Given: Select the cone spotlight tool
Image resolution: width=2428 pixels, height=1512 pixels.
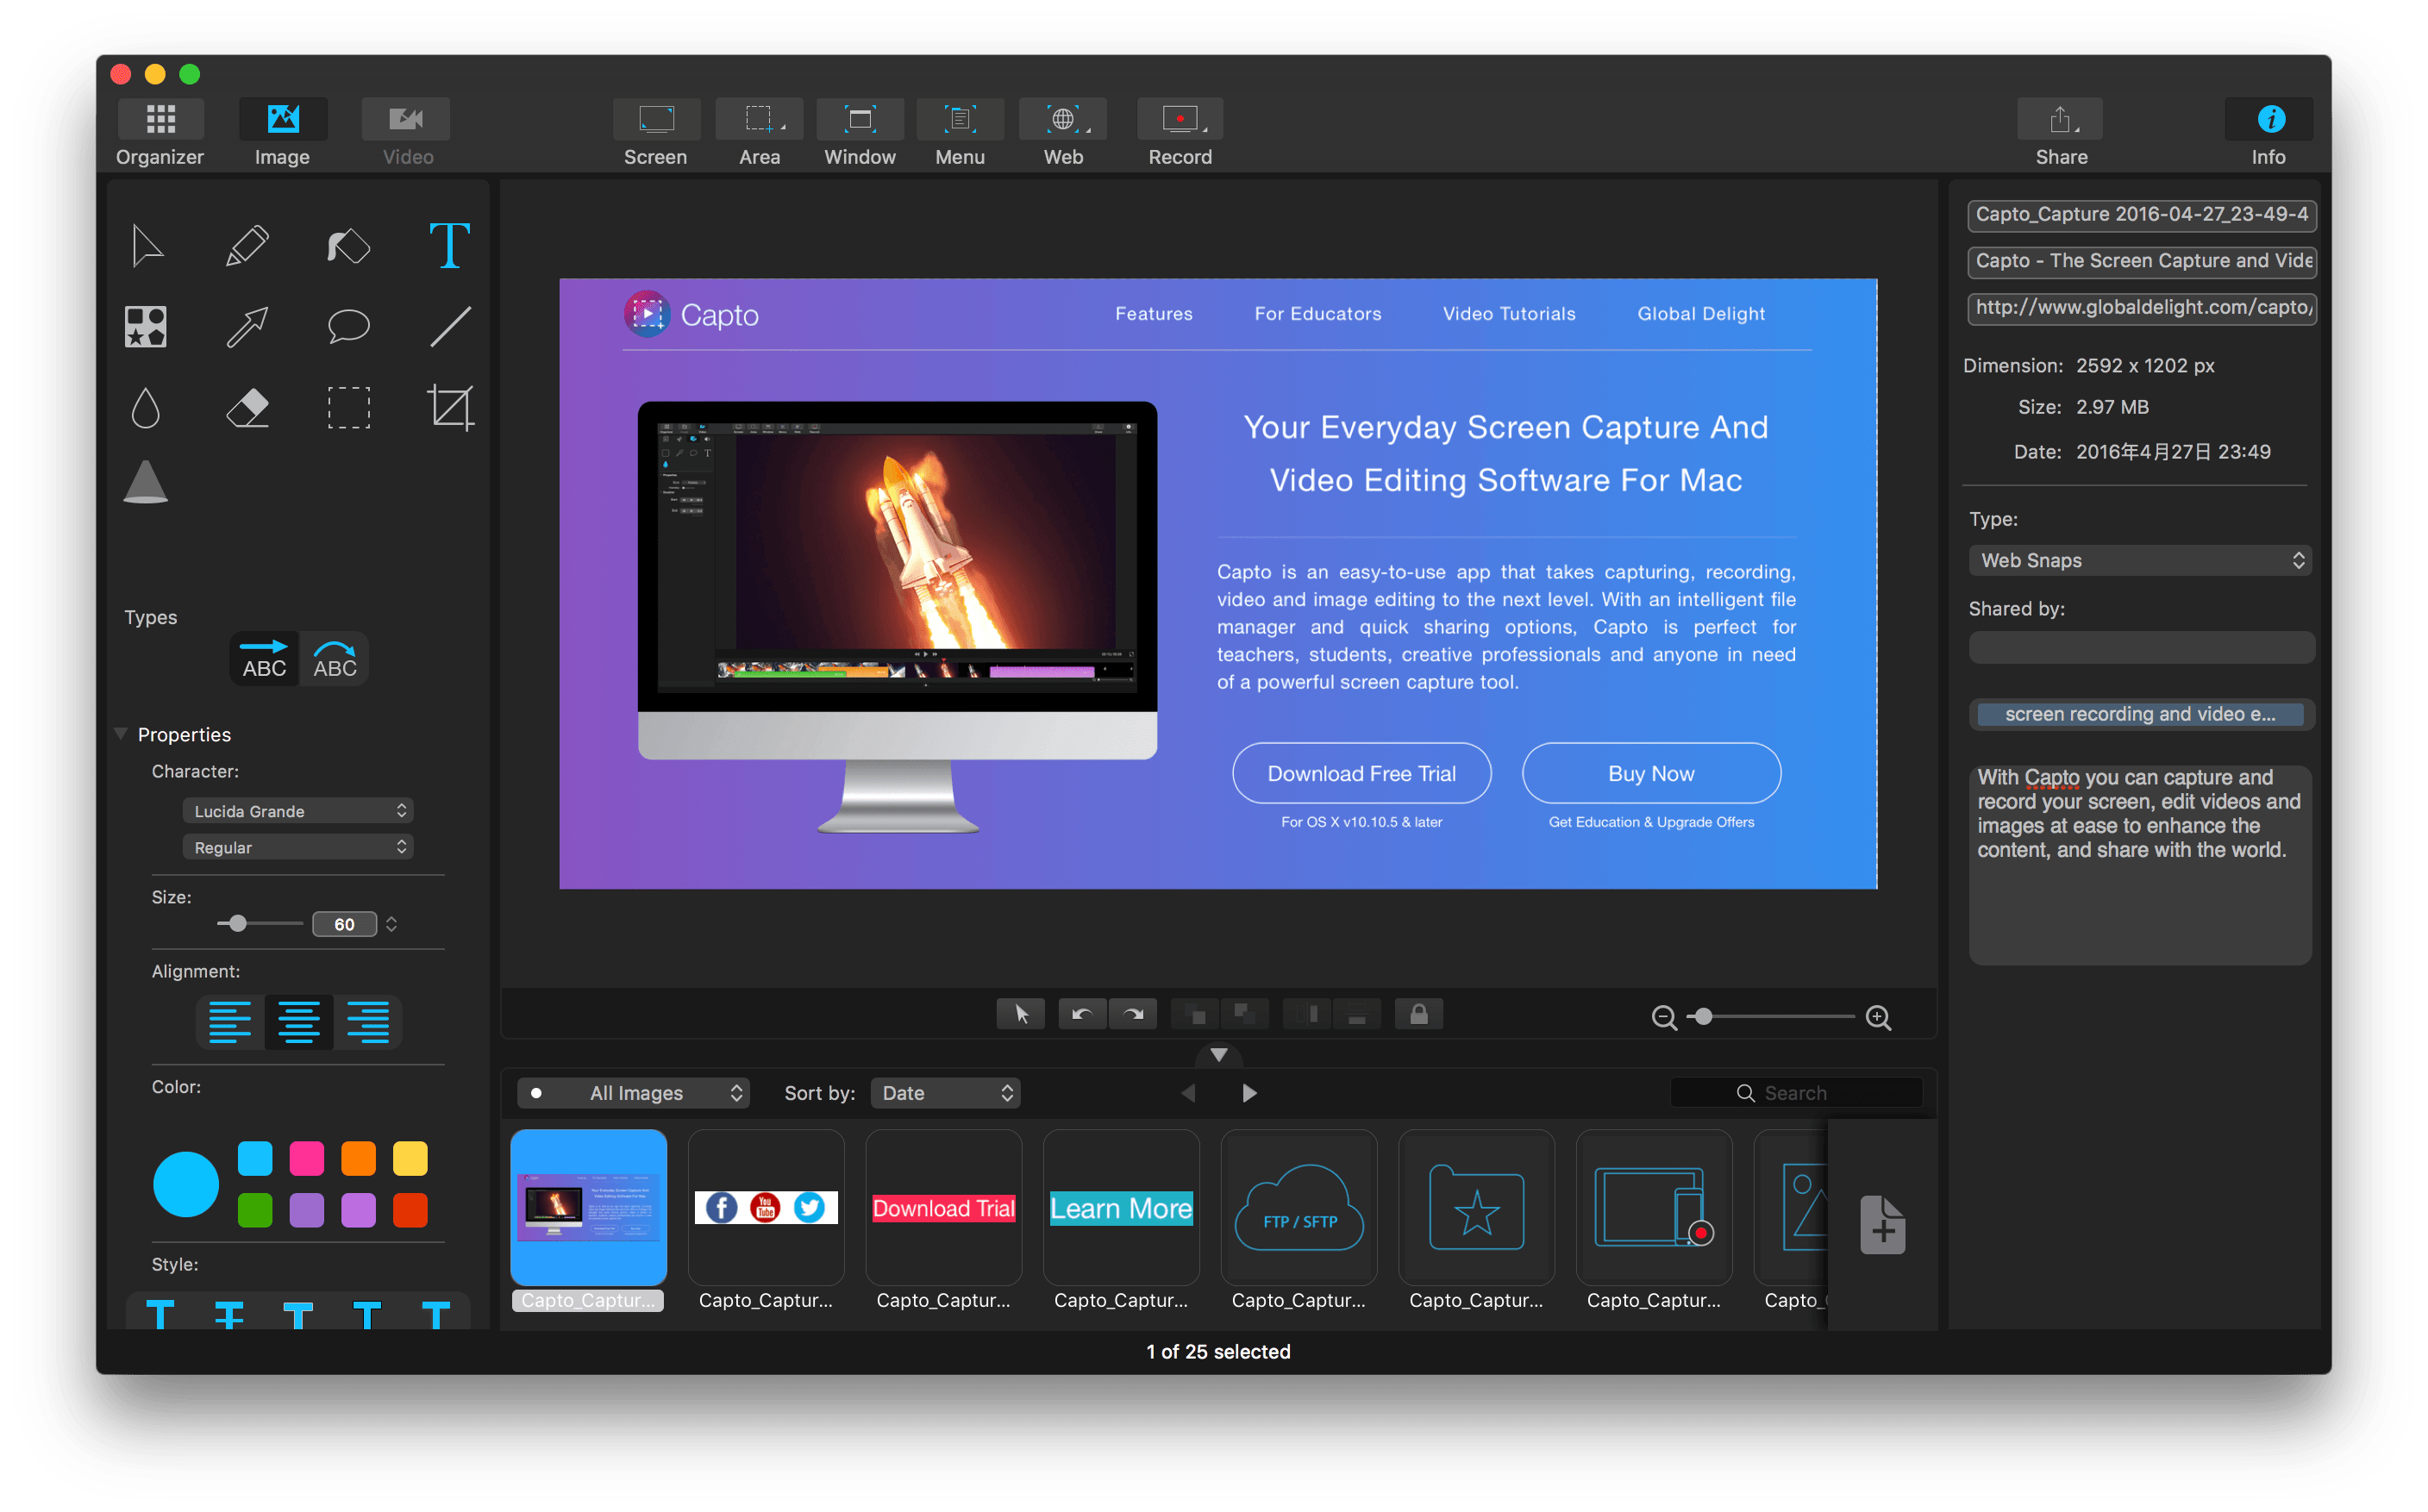Looking at the screenshot, I should pos(145,482).
